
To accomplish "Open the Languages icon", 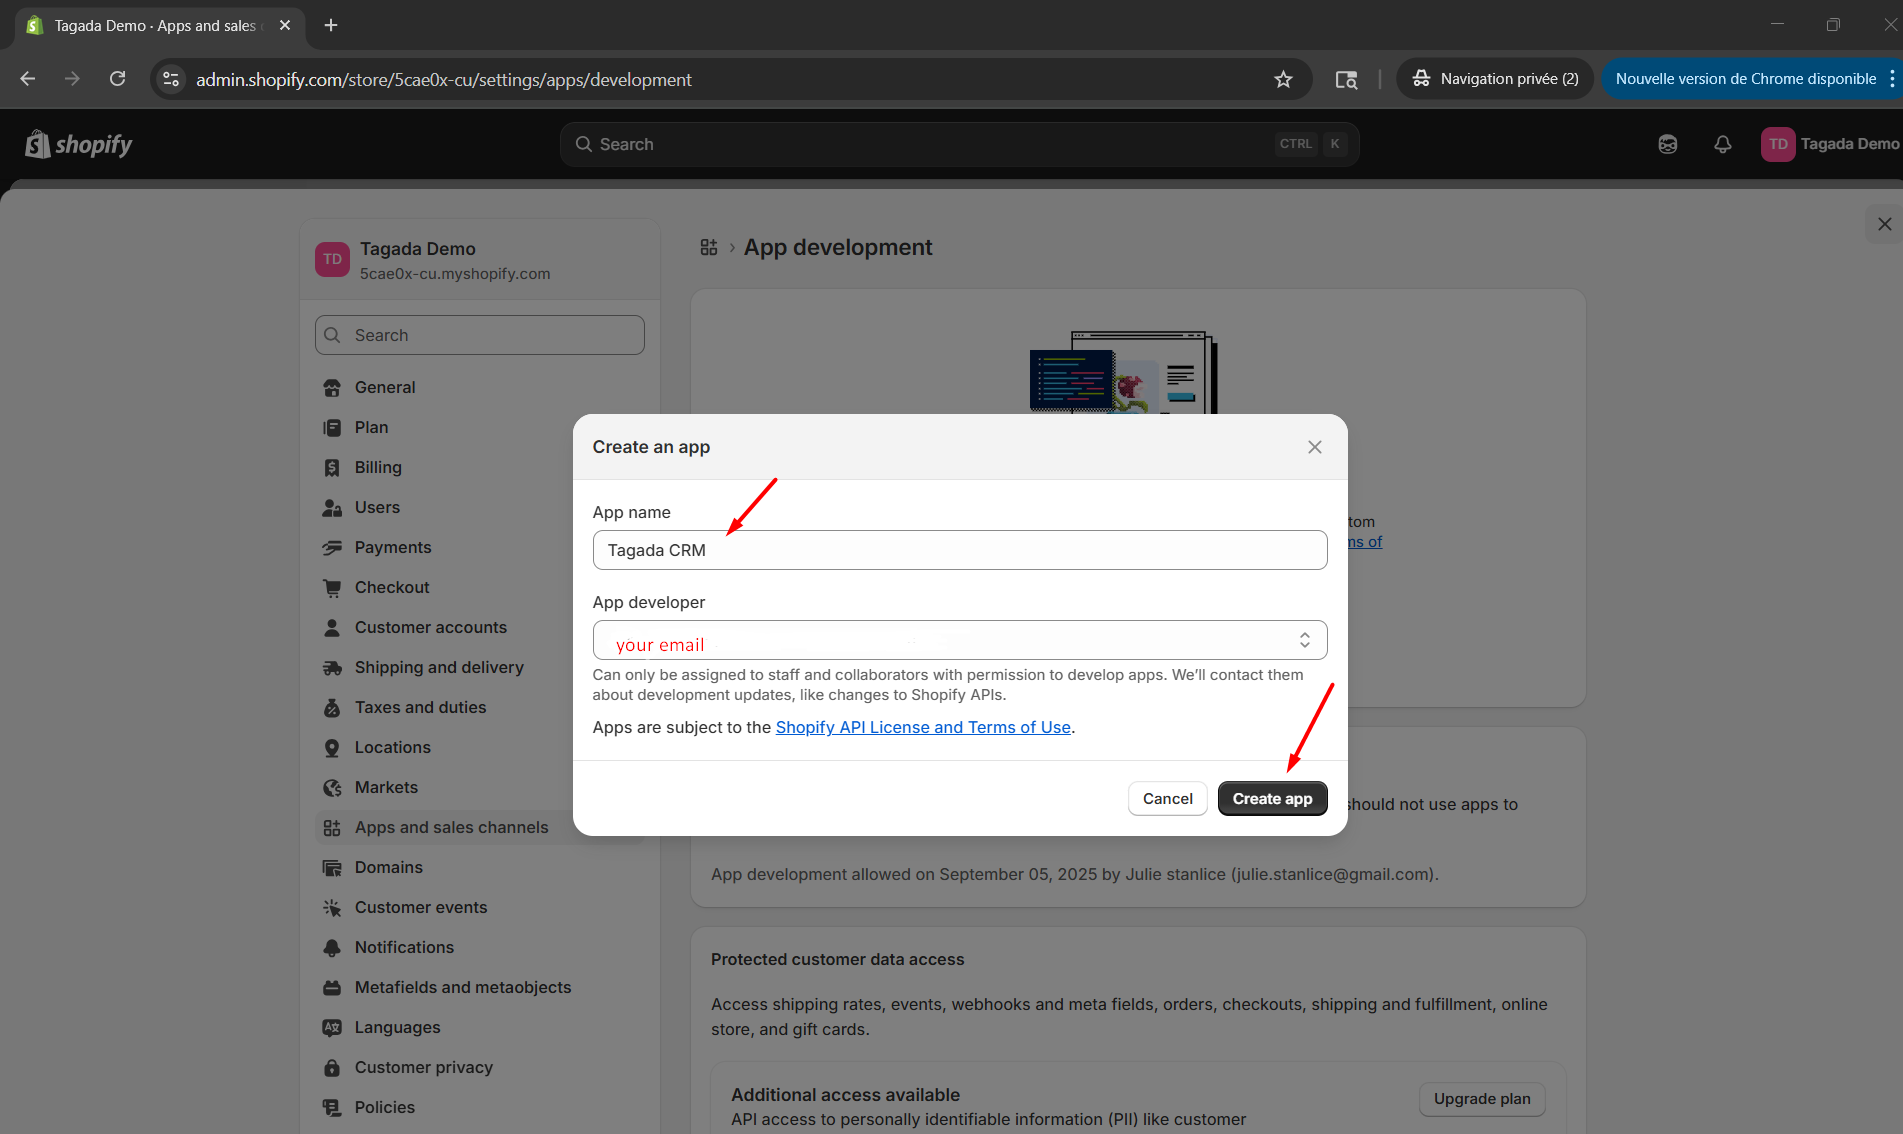I will pos(332,1028).
